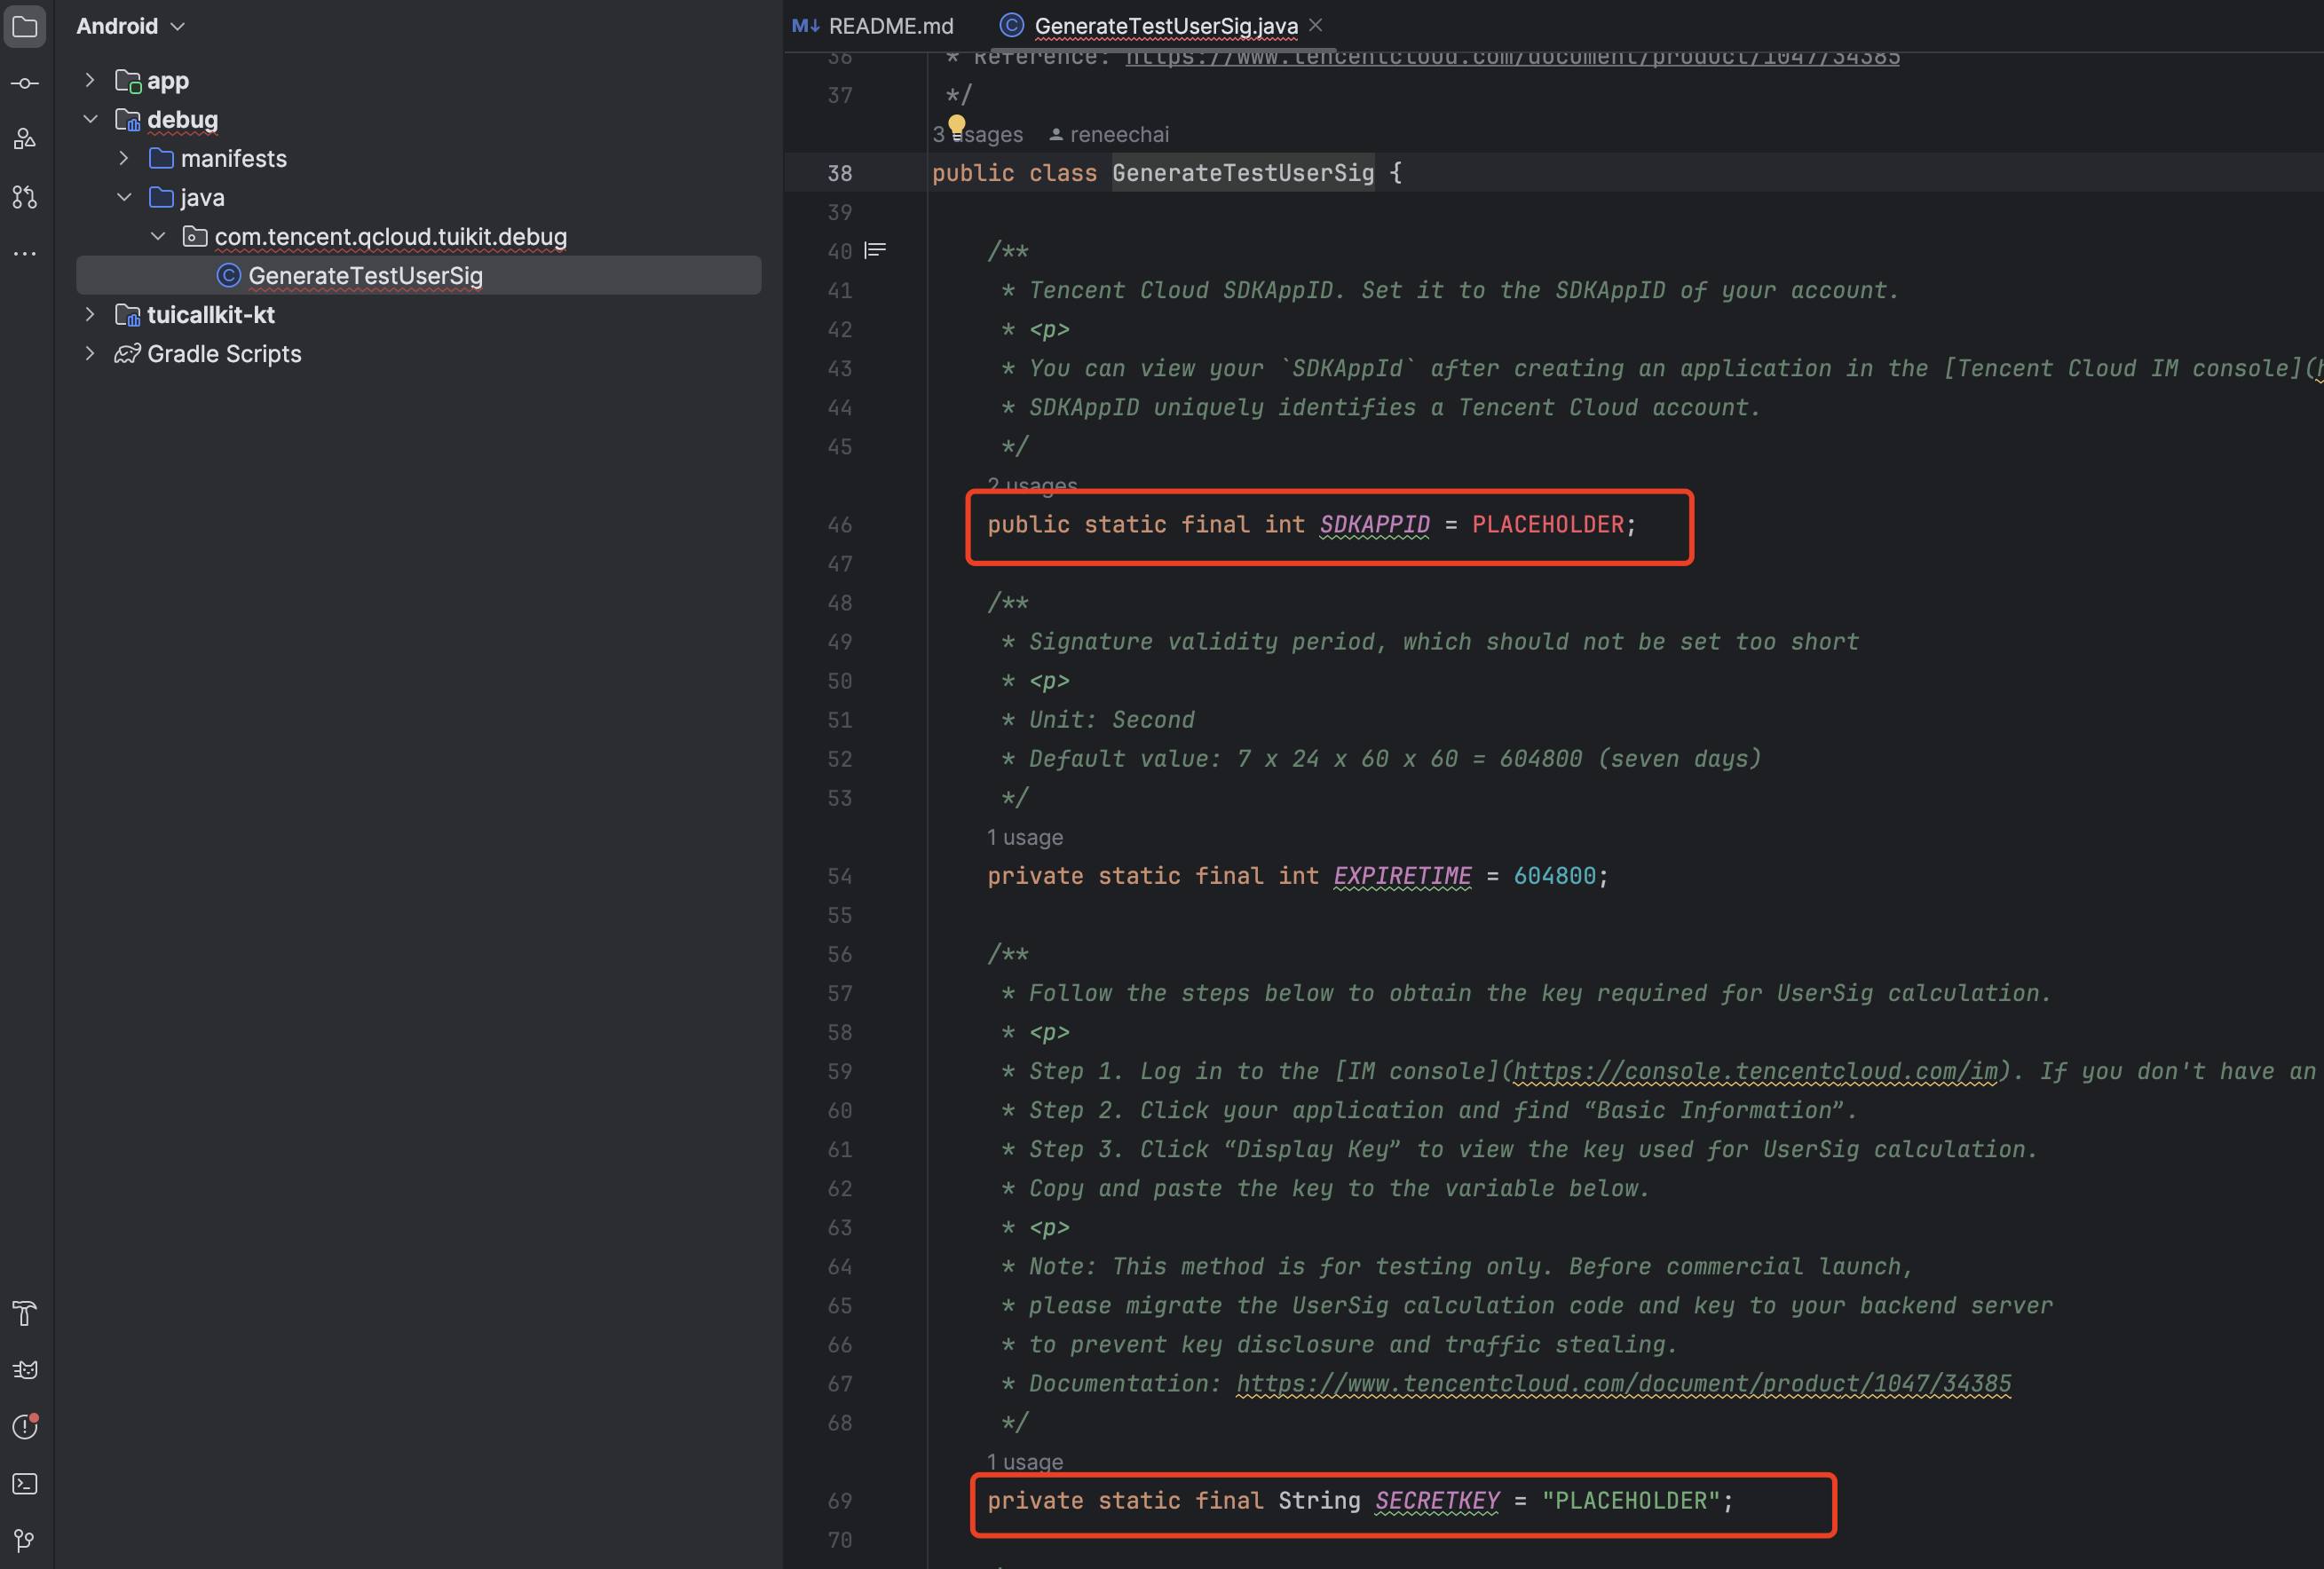Viewport: 2324px width, 1569px height.
Task: Switch to the README.md tab
Action: [873, 26]
